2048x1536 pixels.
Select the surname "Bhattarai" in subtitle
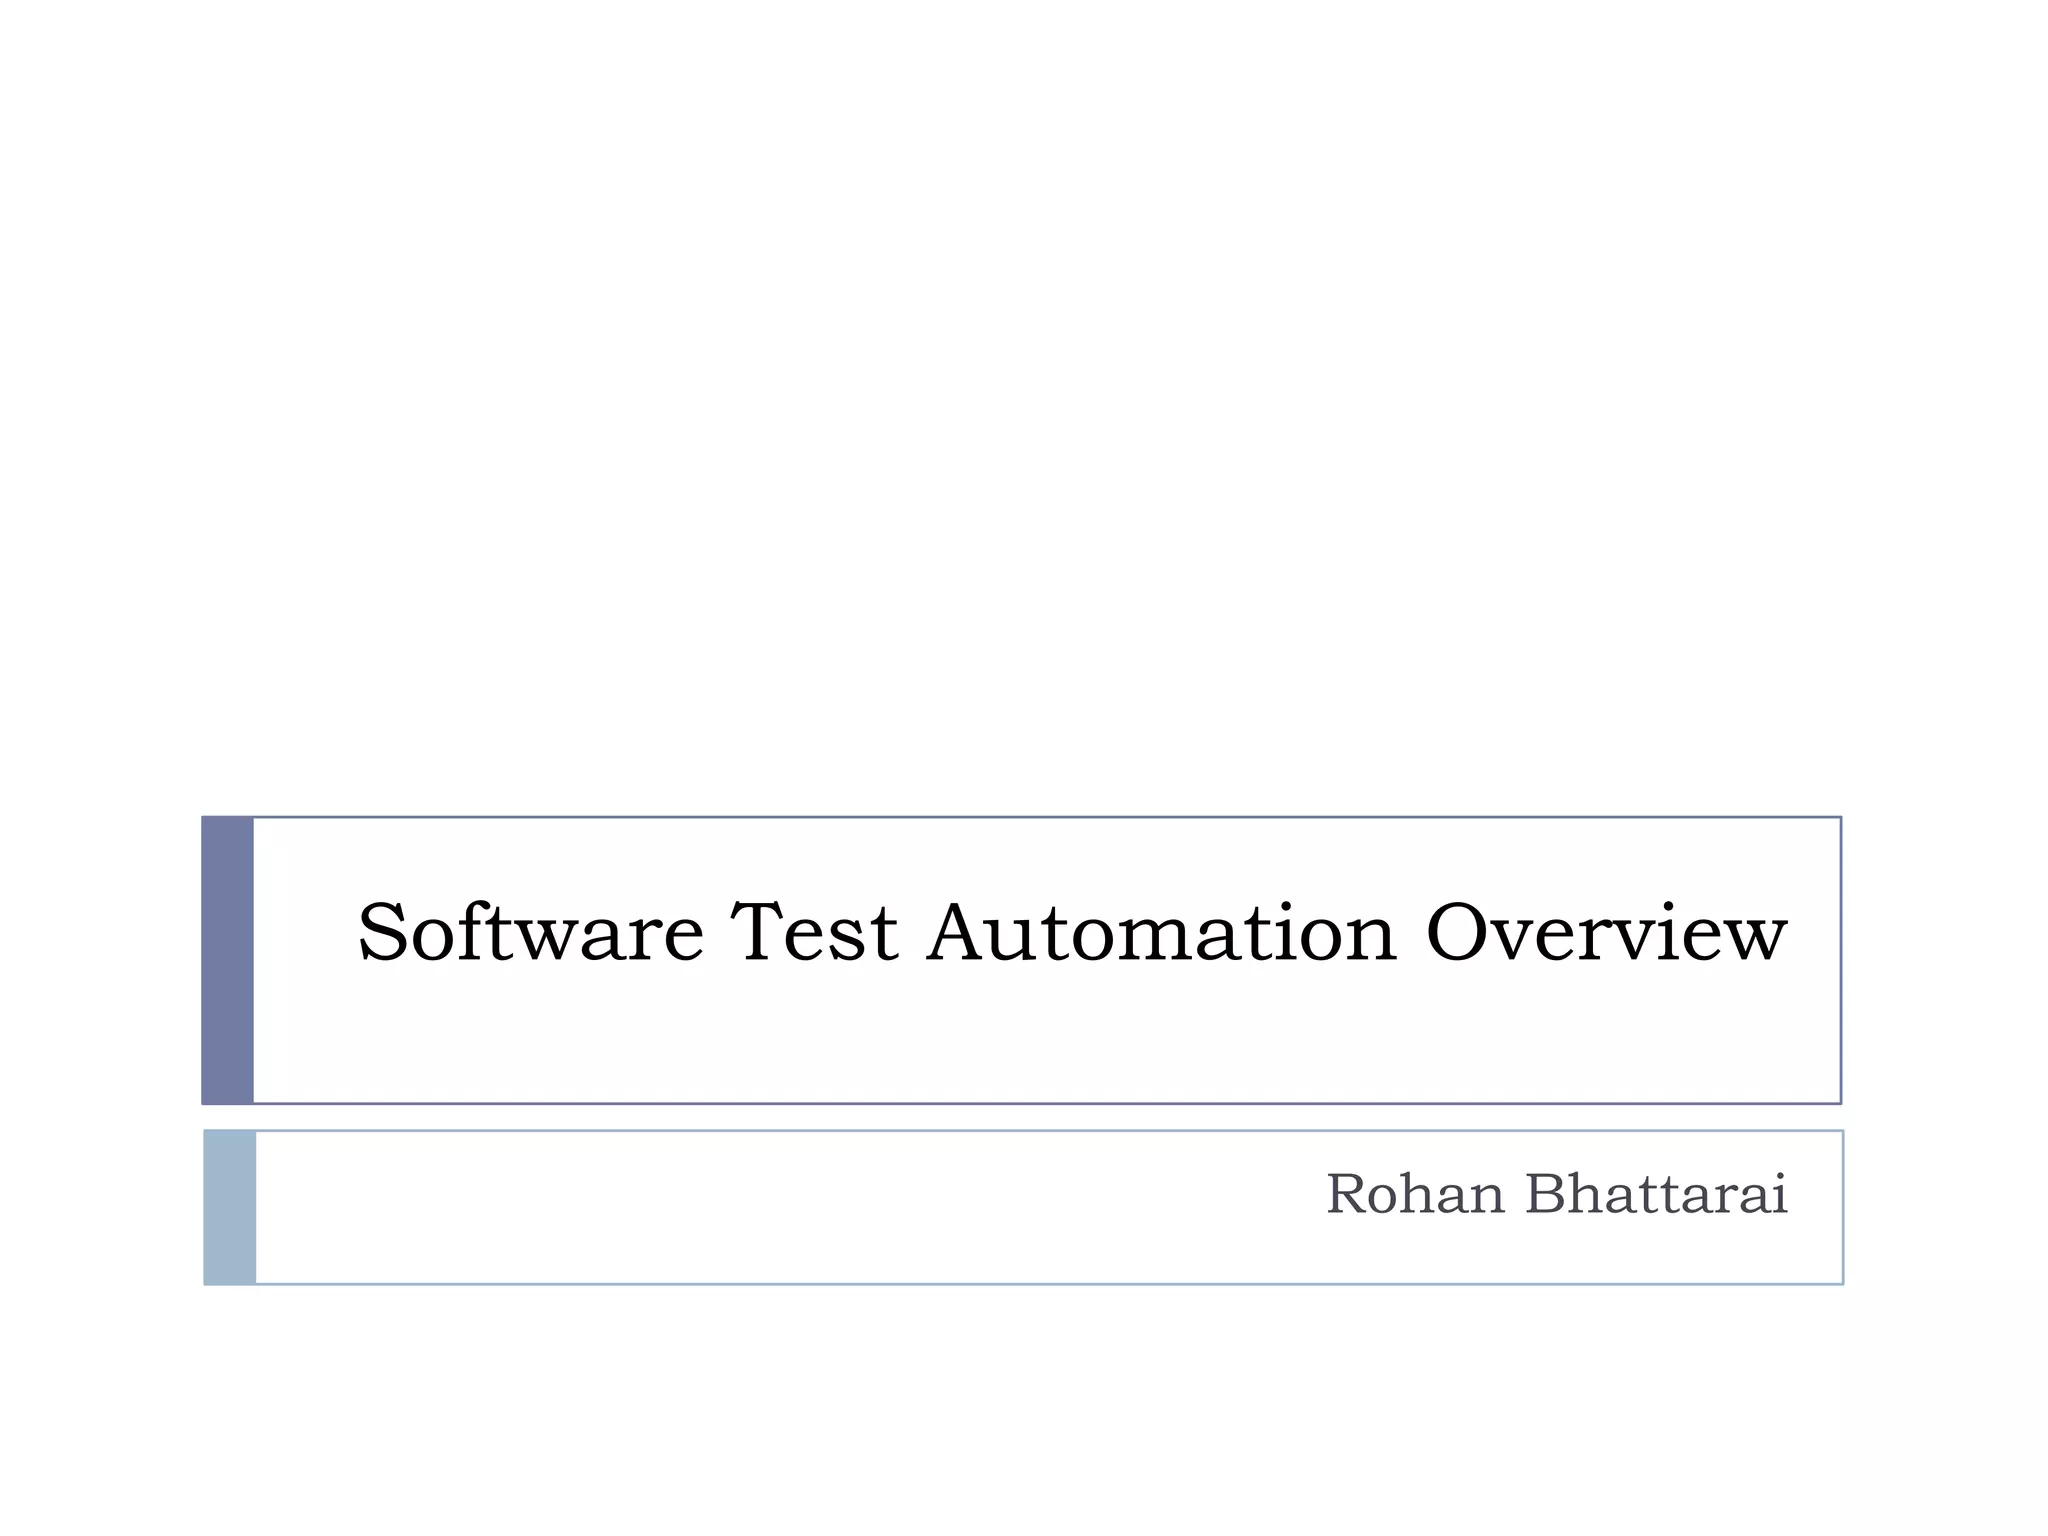[1656, 1194]
